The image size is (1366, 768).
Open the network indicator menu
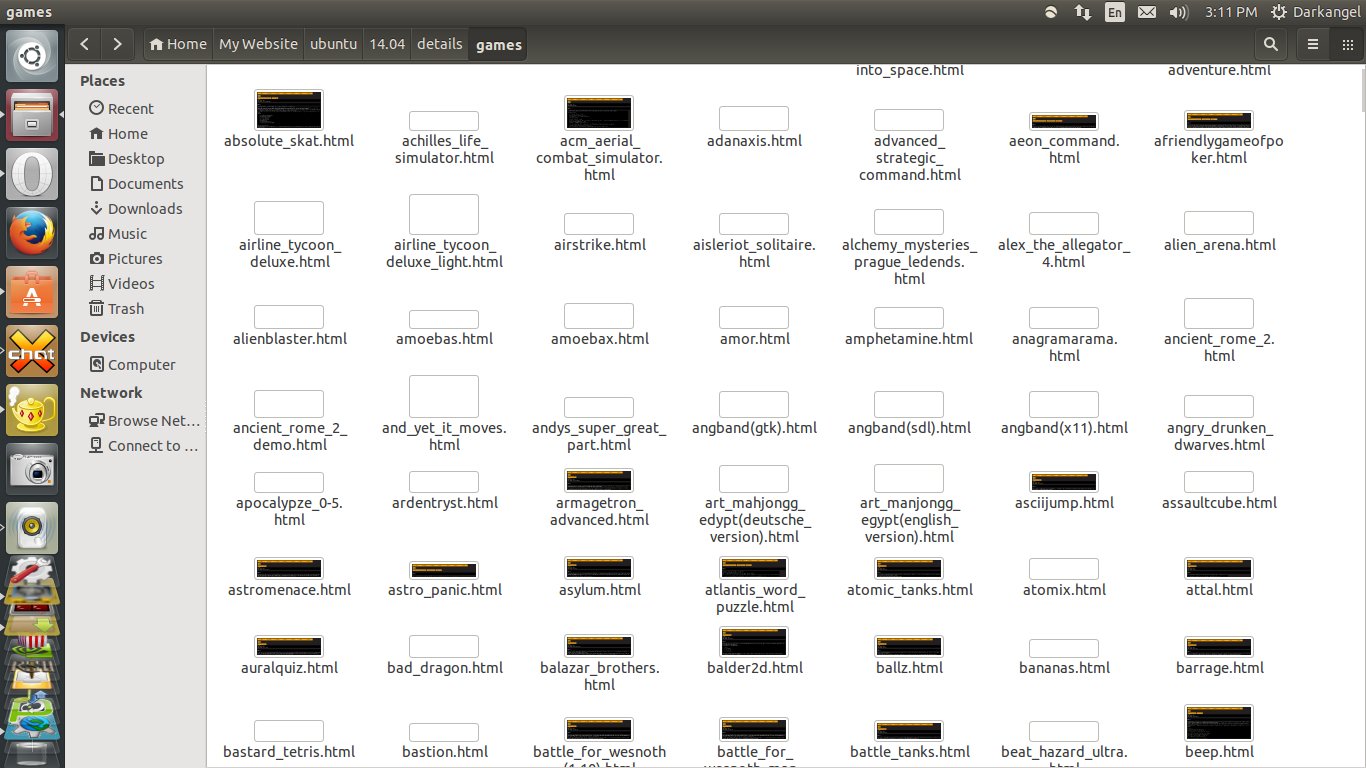point(1083,12)
